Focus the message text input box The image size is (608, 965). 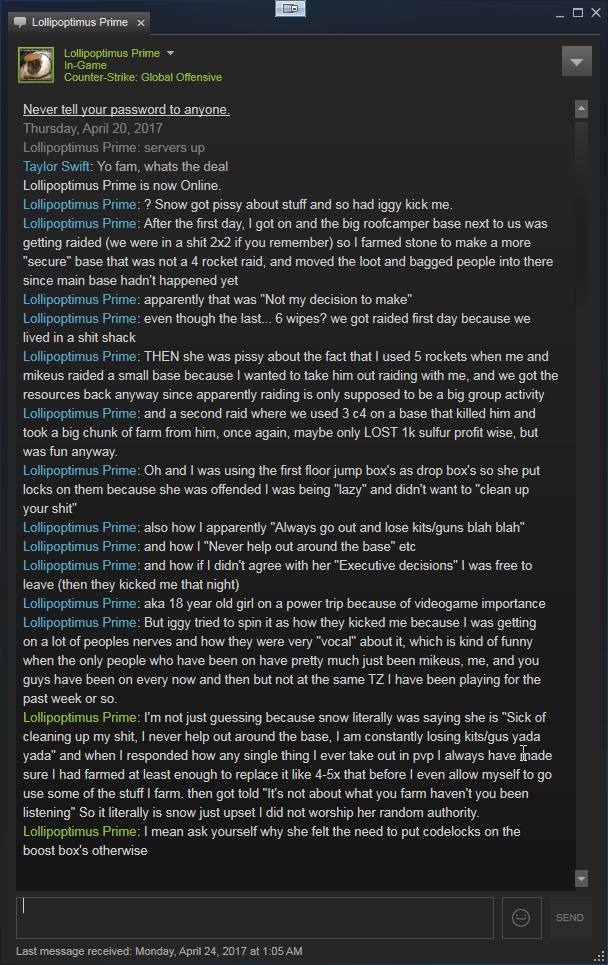(x=255, y=918)
